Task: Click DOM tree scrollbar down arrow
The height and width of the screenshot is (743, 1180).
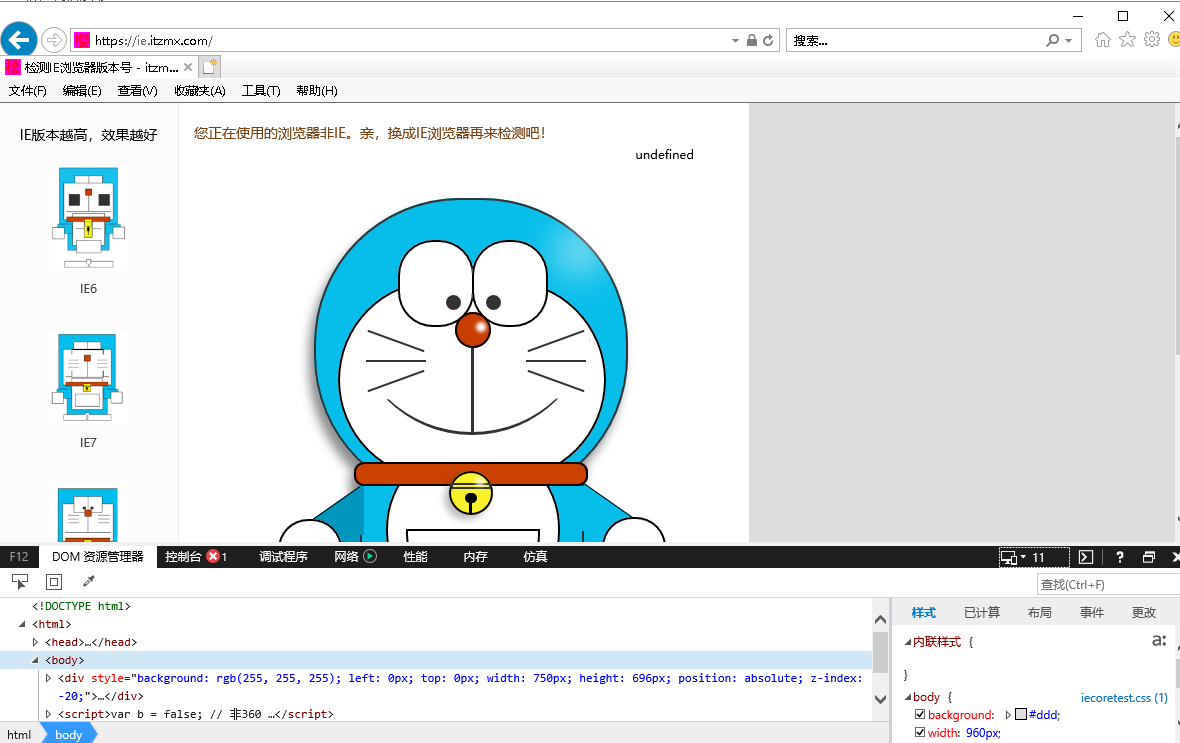Action: (x=880, y=699)
